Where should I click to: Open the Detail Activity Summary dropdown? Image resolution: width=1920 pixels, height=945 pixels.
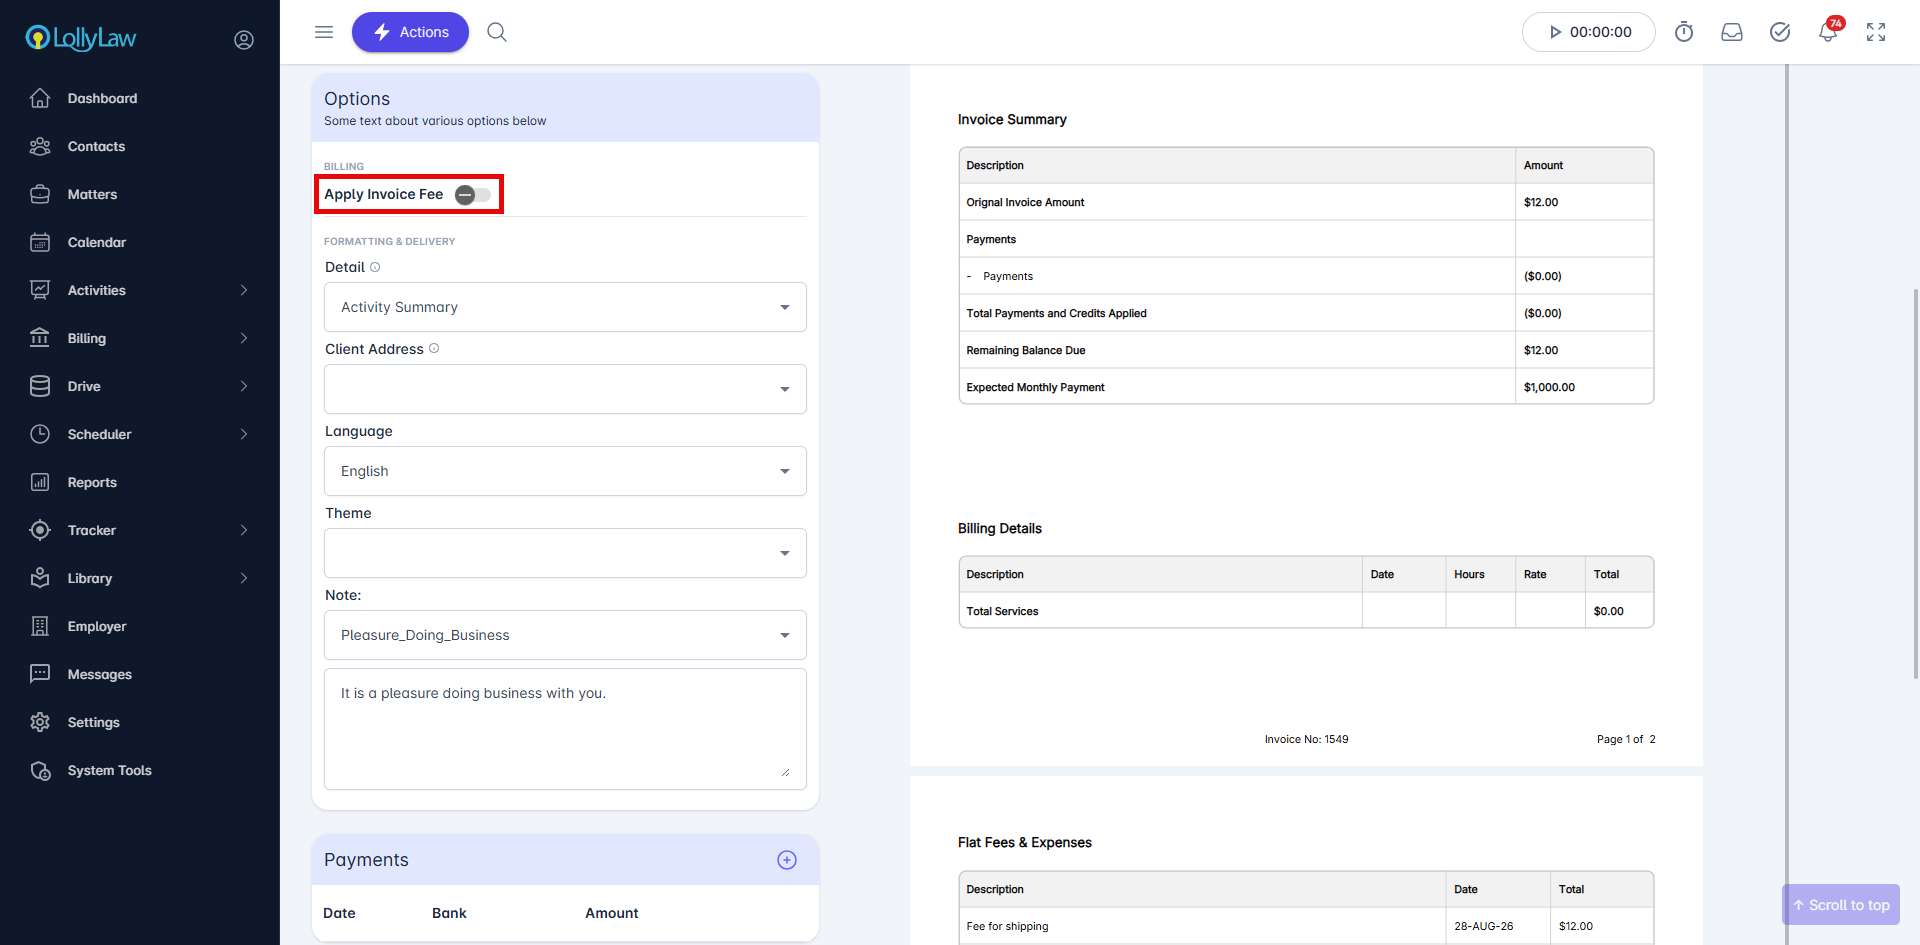[x=565, y=307]
